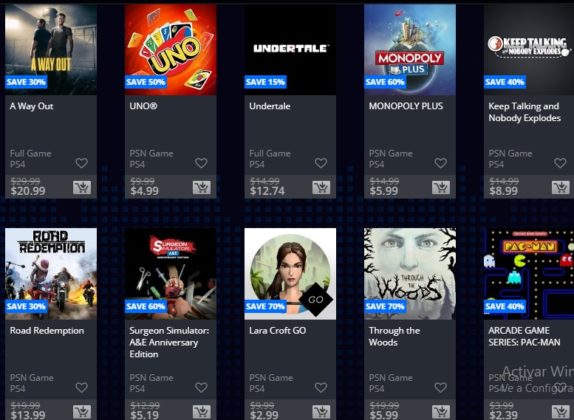Wishlist the Road Redemption game

[82, 387]
